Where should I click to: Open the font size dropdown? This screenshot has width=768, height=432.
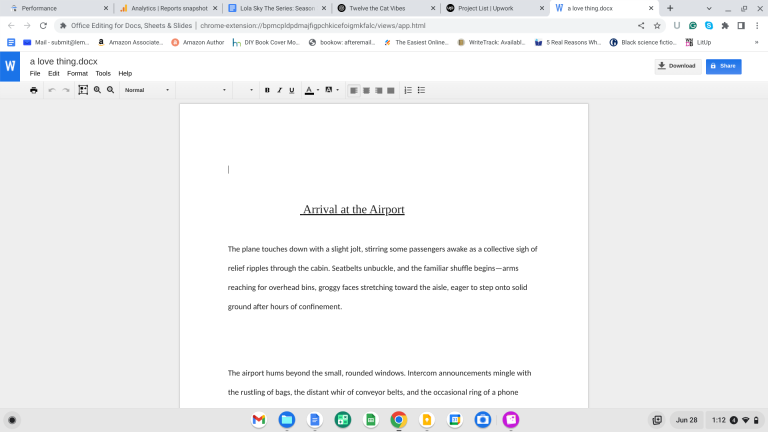point(244,90)
